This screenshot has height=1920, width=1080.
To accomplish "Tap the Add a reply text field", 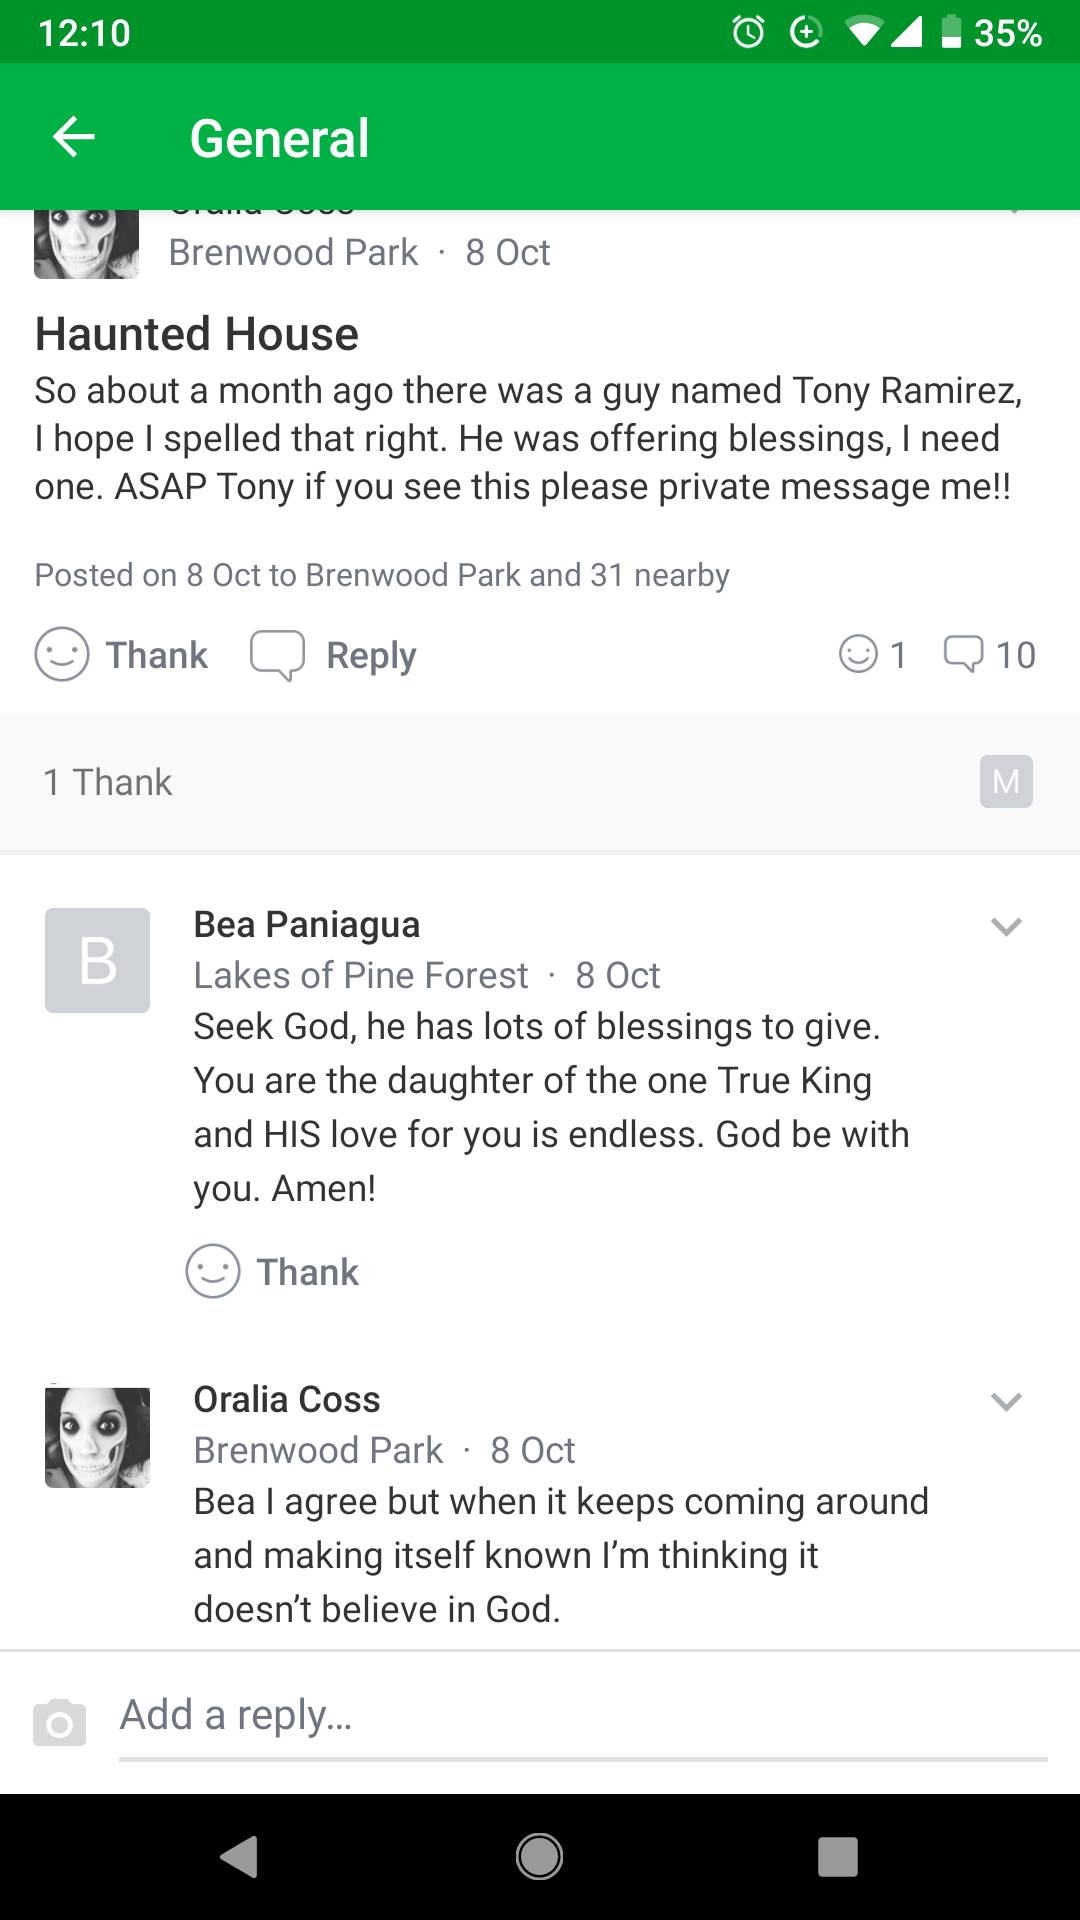I will [580, 1716].
